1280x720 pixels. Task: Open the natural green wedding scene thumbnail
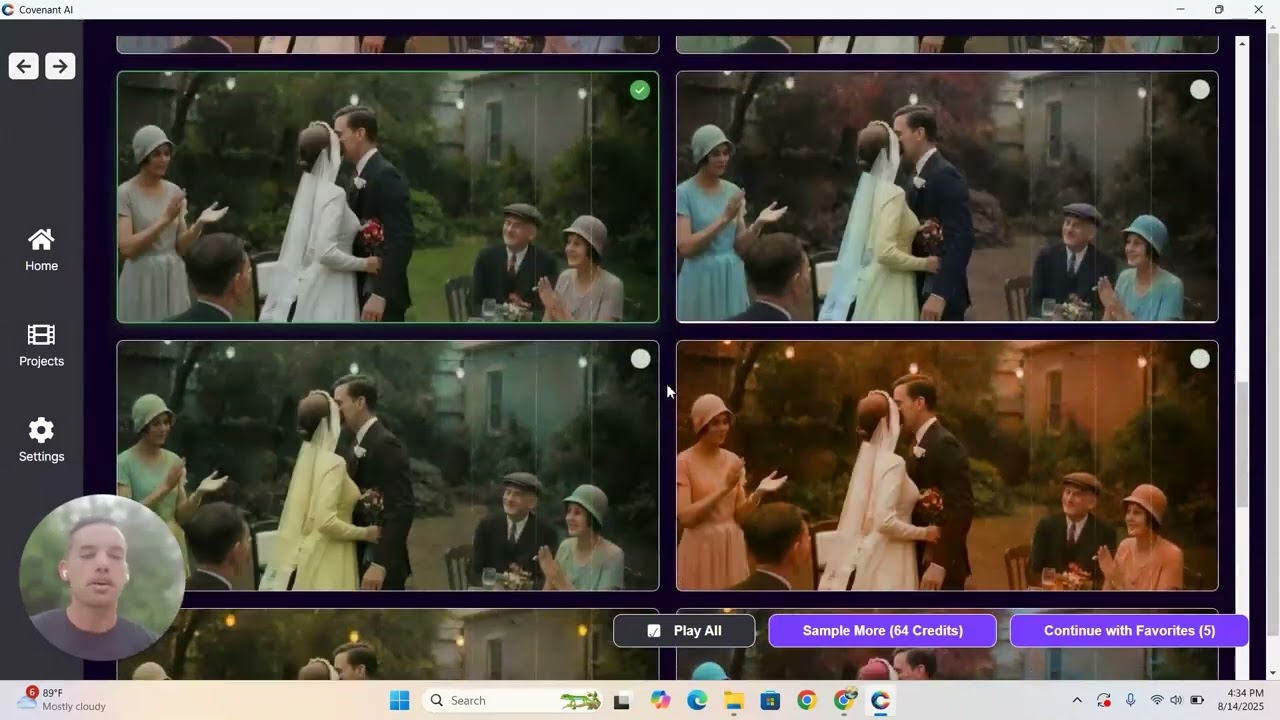tap(388, 197)
